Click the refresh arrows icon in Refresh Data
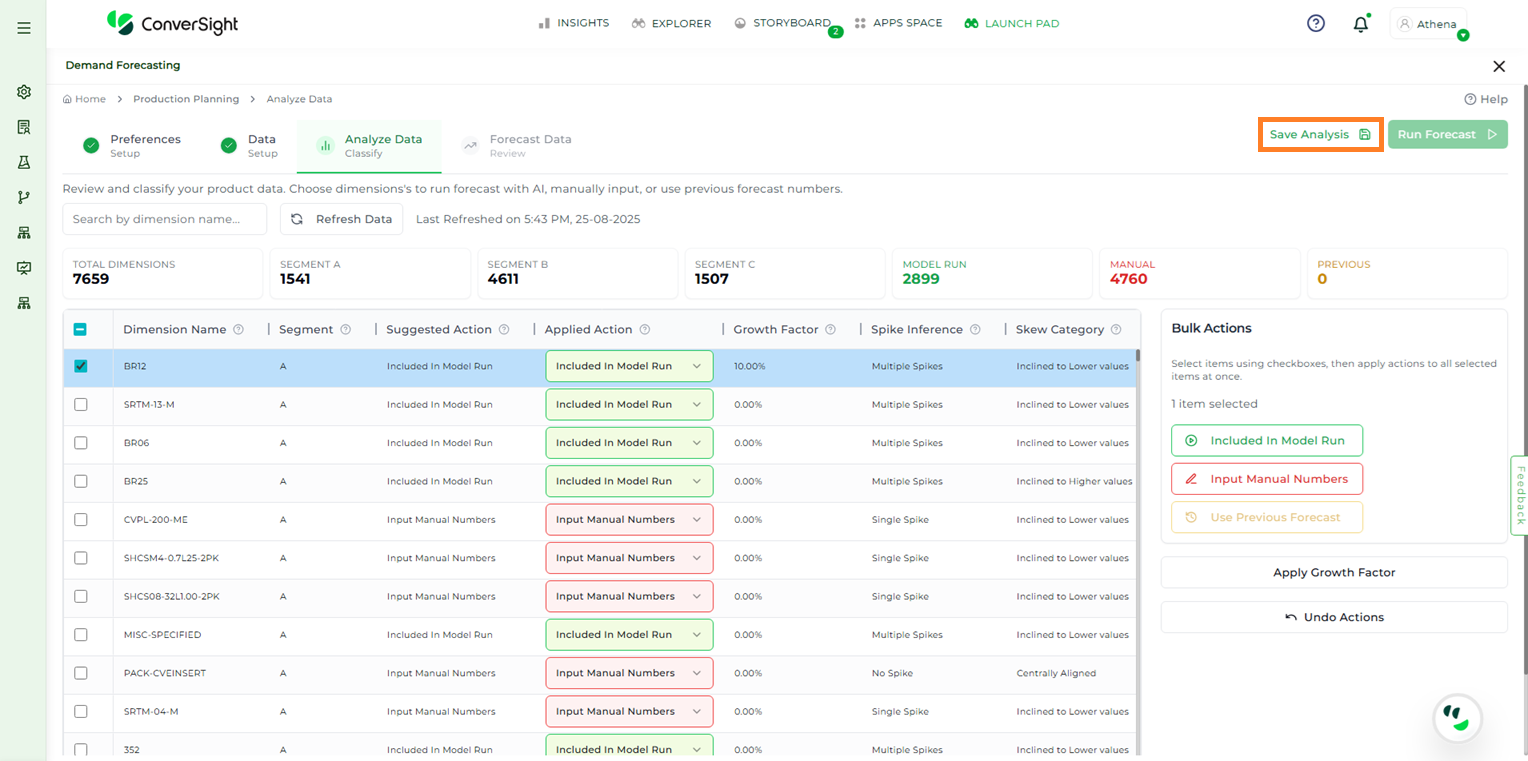The width and height of the screenshot is (1528, 761). click(297, 219)
